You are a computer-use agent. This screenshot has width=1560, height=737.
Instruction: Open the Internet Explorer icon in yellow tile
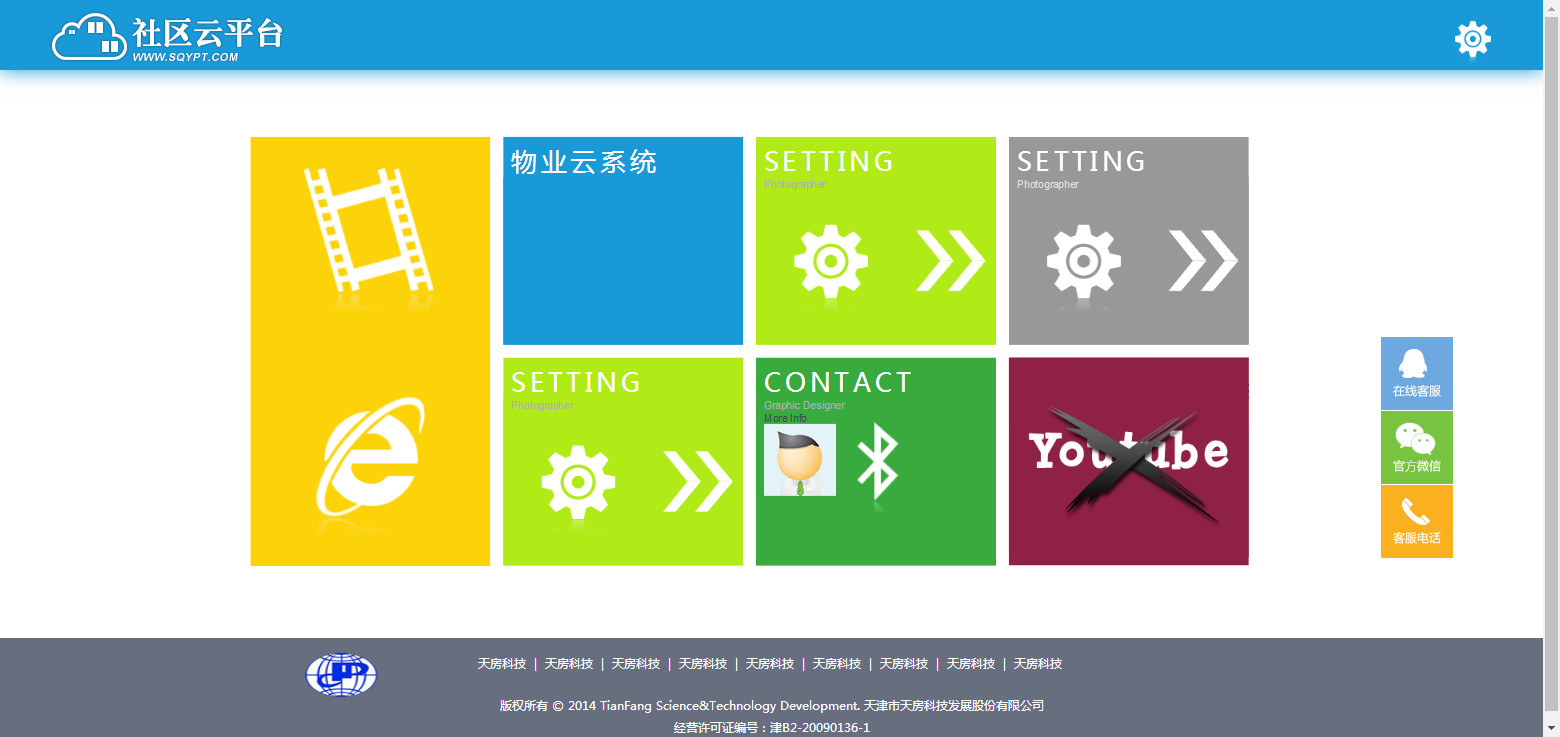[x=370, y=456]
